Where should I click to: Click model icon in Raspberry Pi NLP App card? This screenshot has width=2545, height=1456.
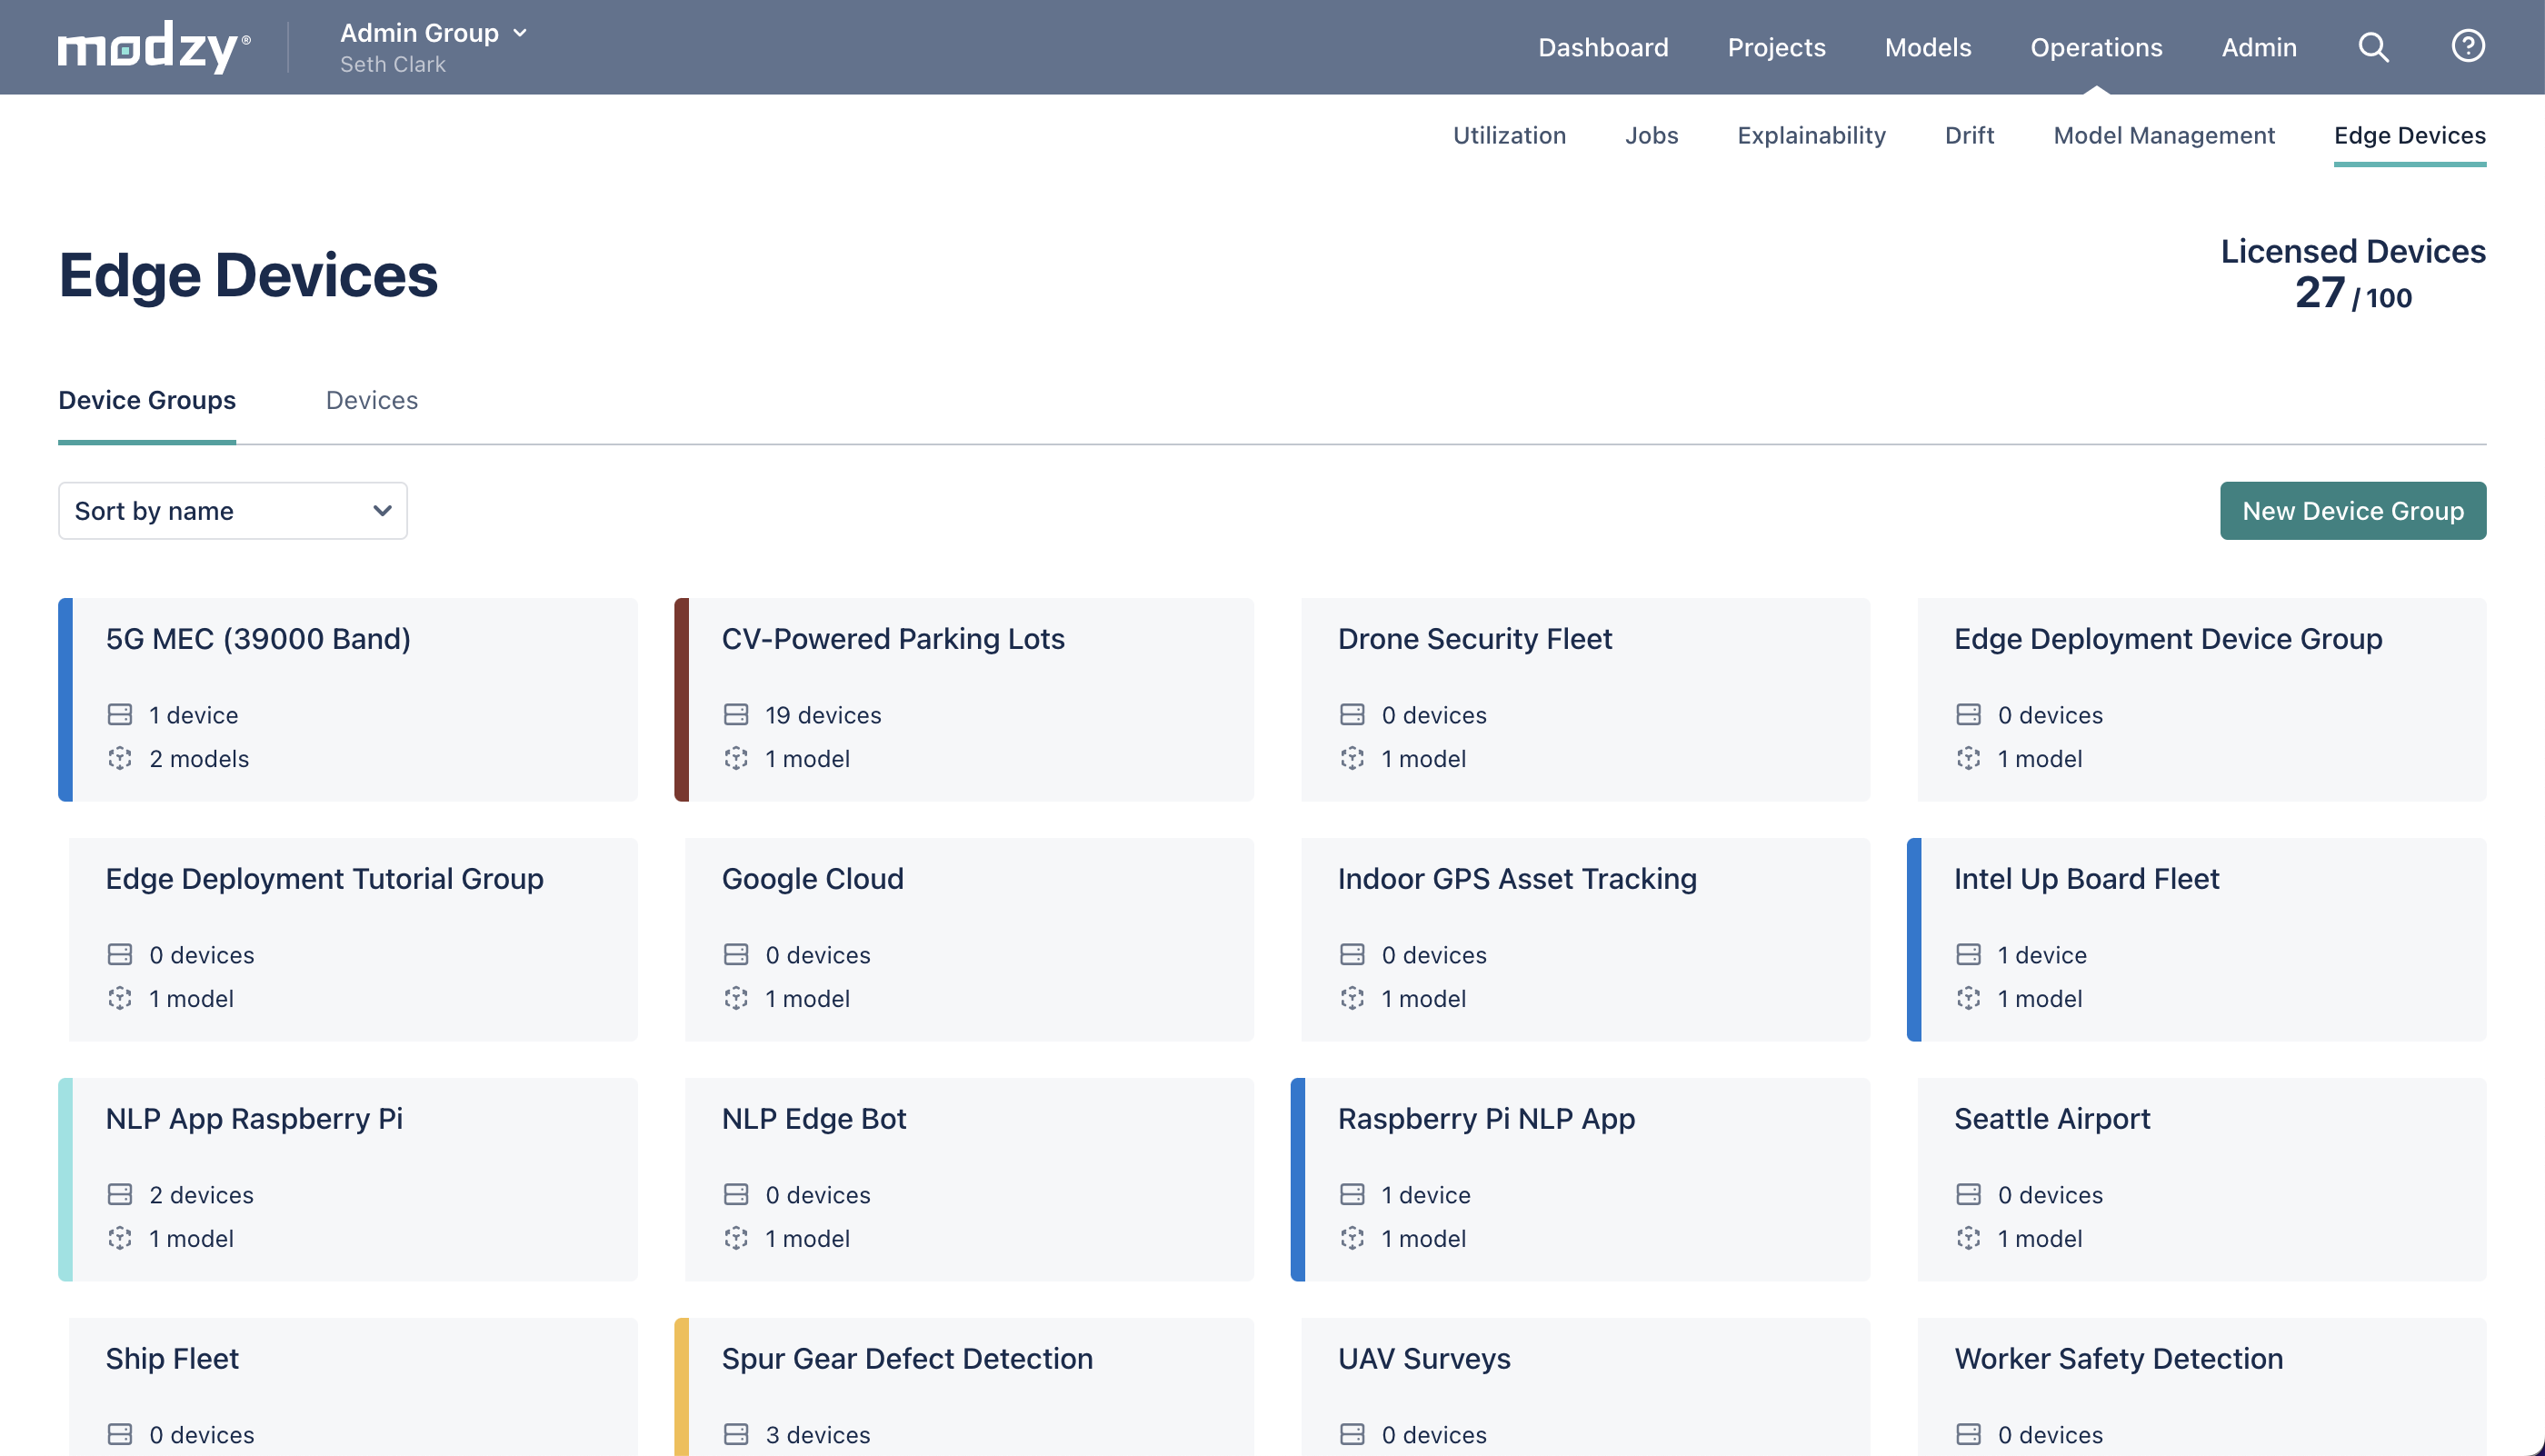1352,1239
